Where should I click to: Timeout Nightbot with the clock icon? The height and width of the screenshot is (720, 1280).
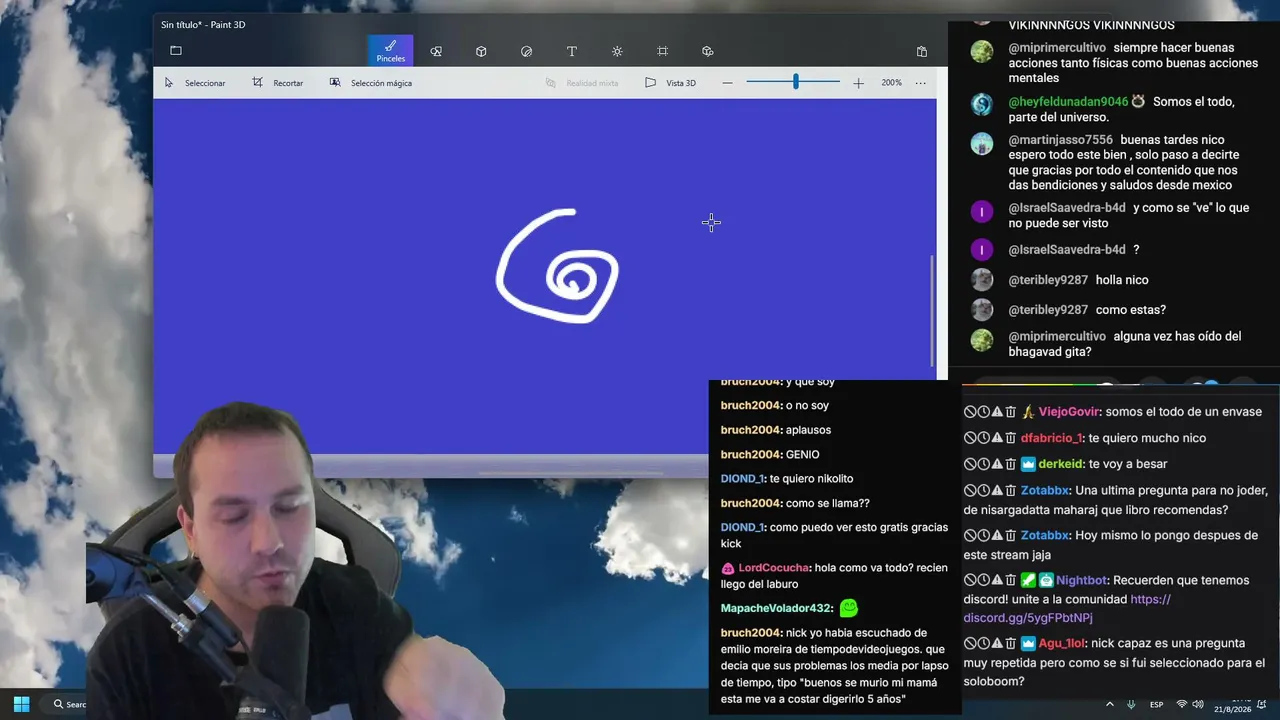983,580
